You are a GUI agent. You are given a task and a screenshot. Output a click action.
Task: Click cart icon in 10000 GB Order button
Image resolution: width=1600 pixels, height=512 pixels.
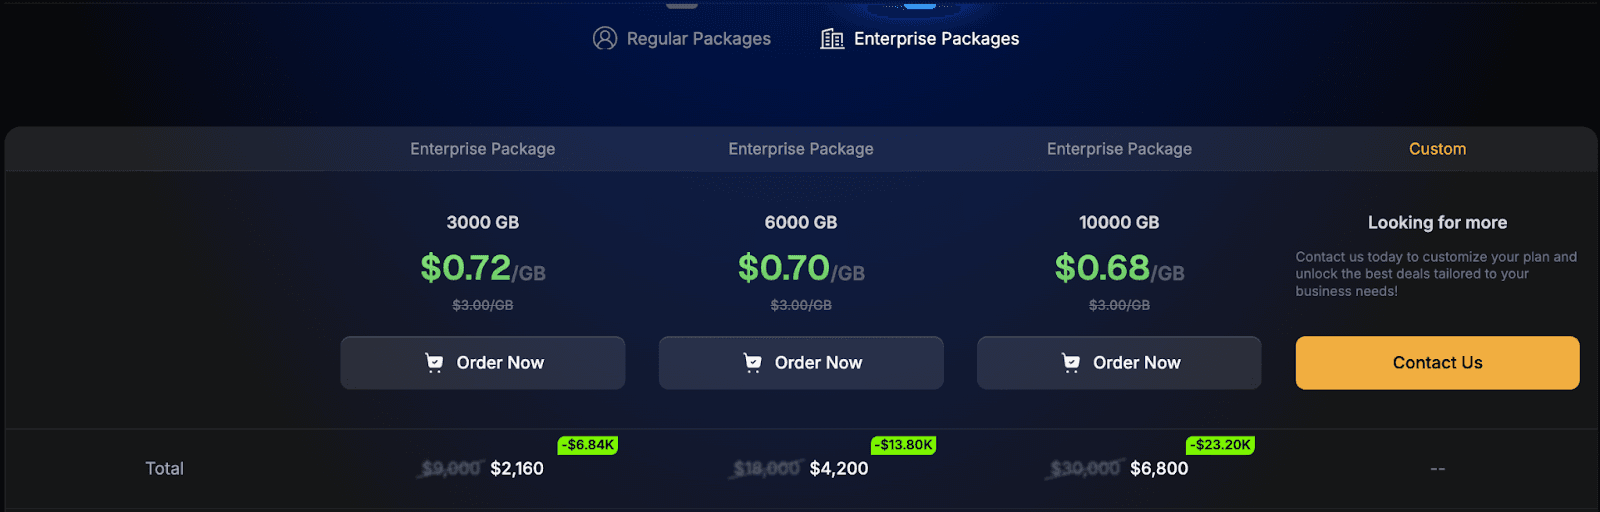pos(1070,363)
